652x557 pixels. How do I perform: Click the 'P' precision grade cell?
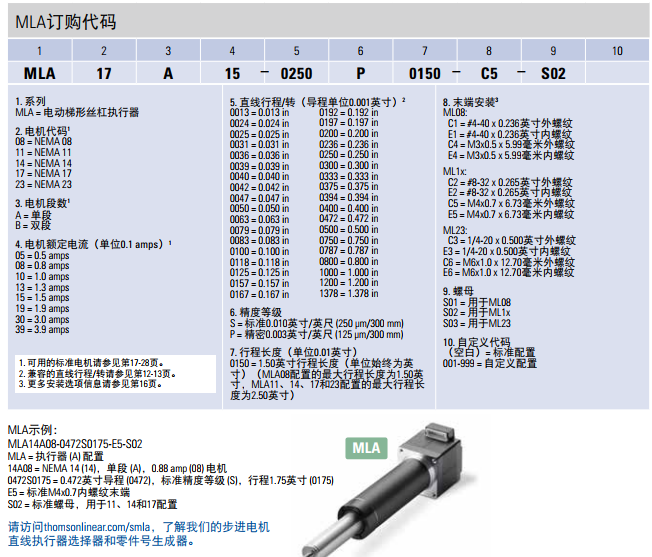[x=361, y=74]
